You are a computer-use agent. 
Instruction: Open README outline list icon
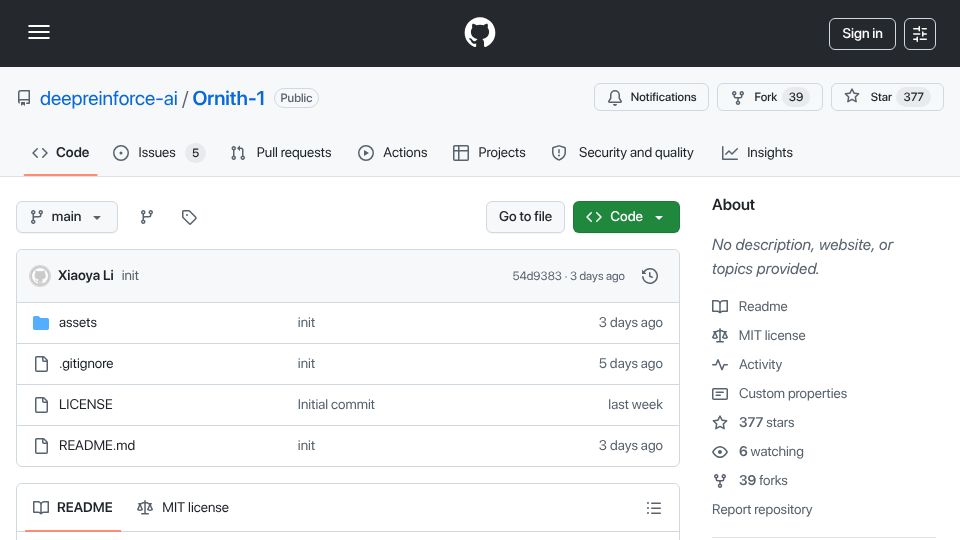tap(654, 508)
